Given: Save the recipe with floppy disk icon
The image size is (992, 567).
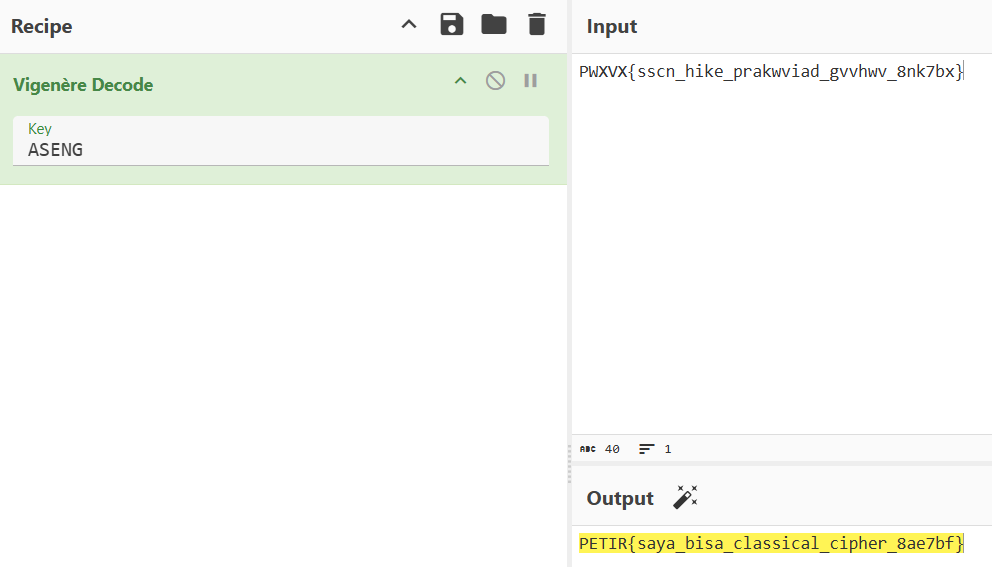Looking at the screenshot, I should point(452,25).
